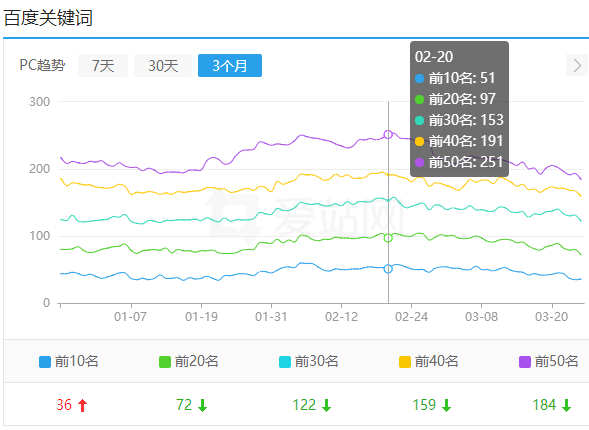Click the 01-07 x-axis date label
The height and width of the screenshot is (430, 589).
pyautogui.click(x=130, y=317)
